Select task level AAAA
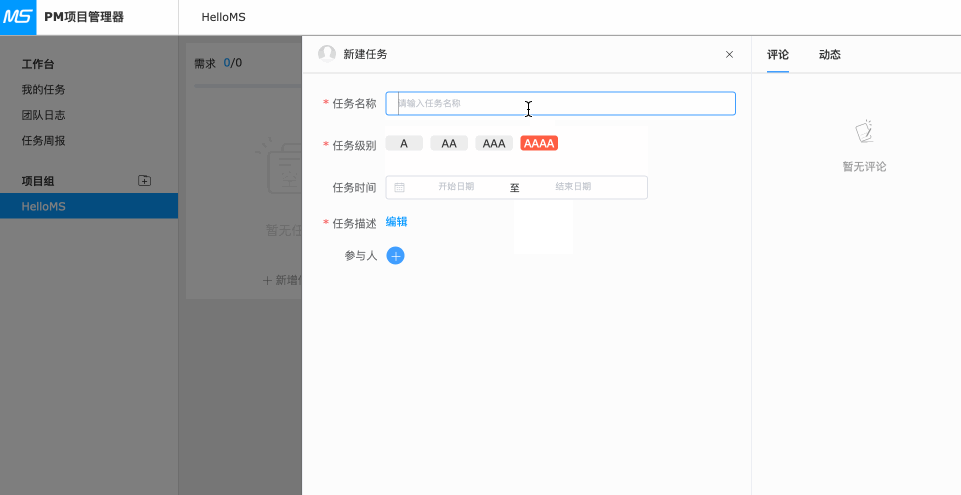This screenshot has width=961, height=495. 539,143
